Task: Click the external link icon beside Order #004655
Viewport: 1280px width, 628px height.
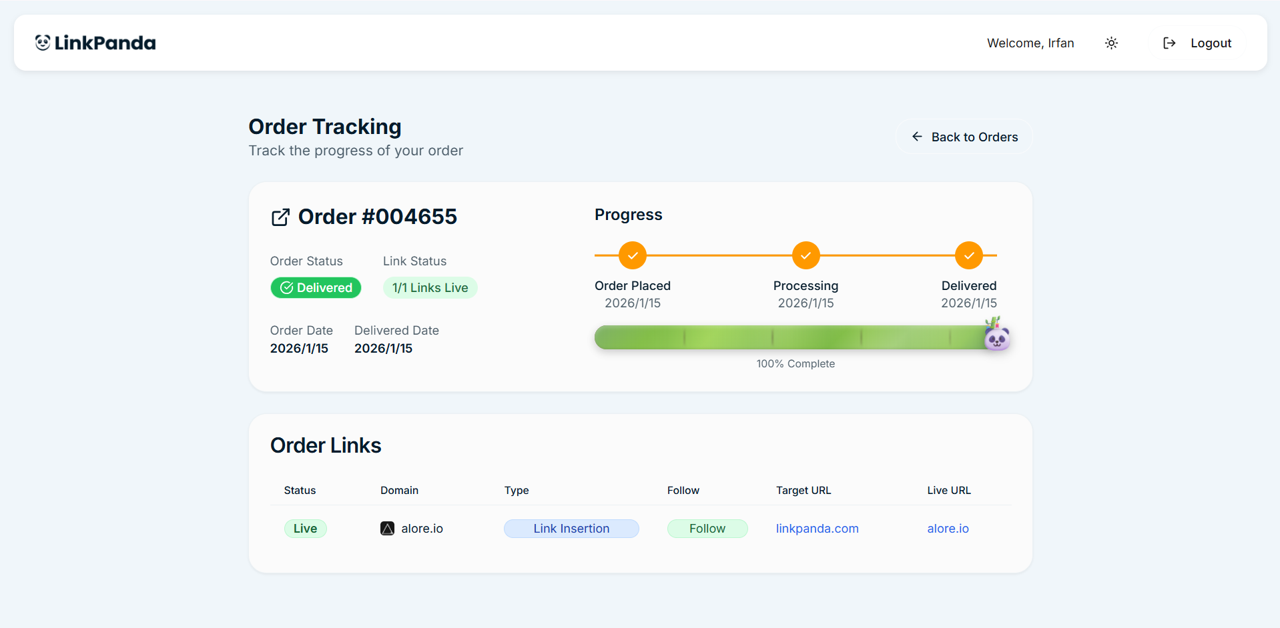Action: [x=280, y=216]
